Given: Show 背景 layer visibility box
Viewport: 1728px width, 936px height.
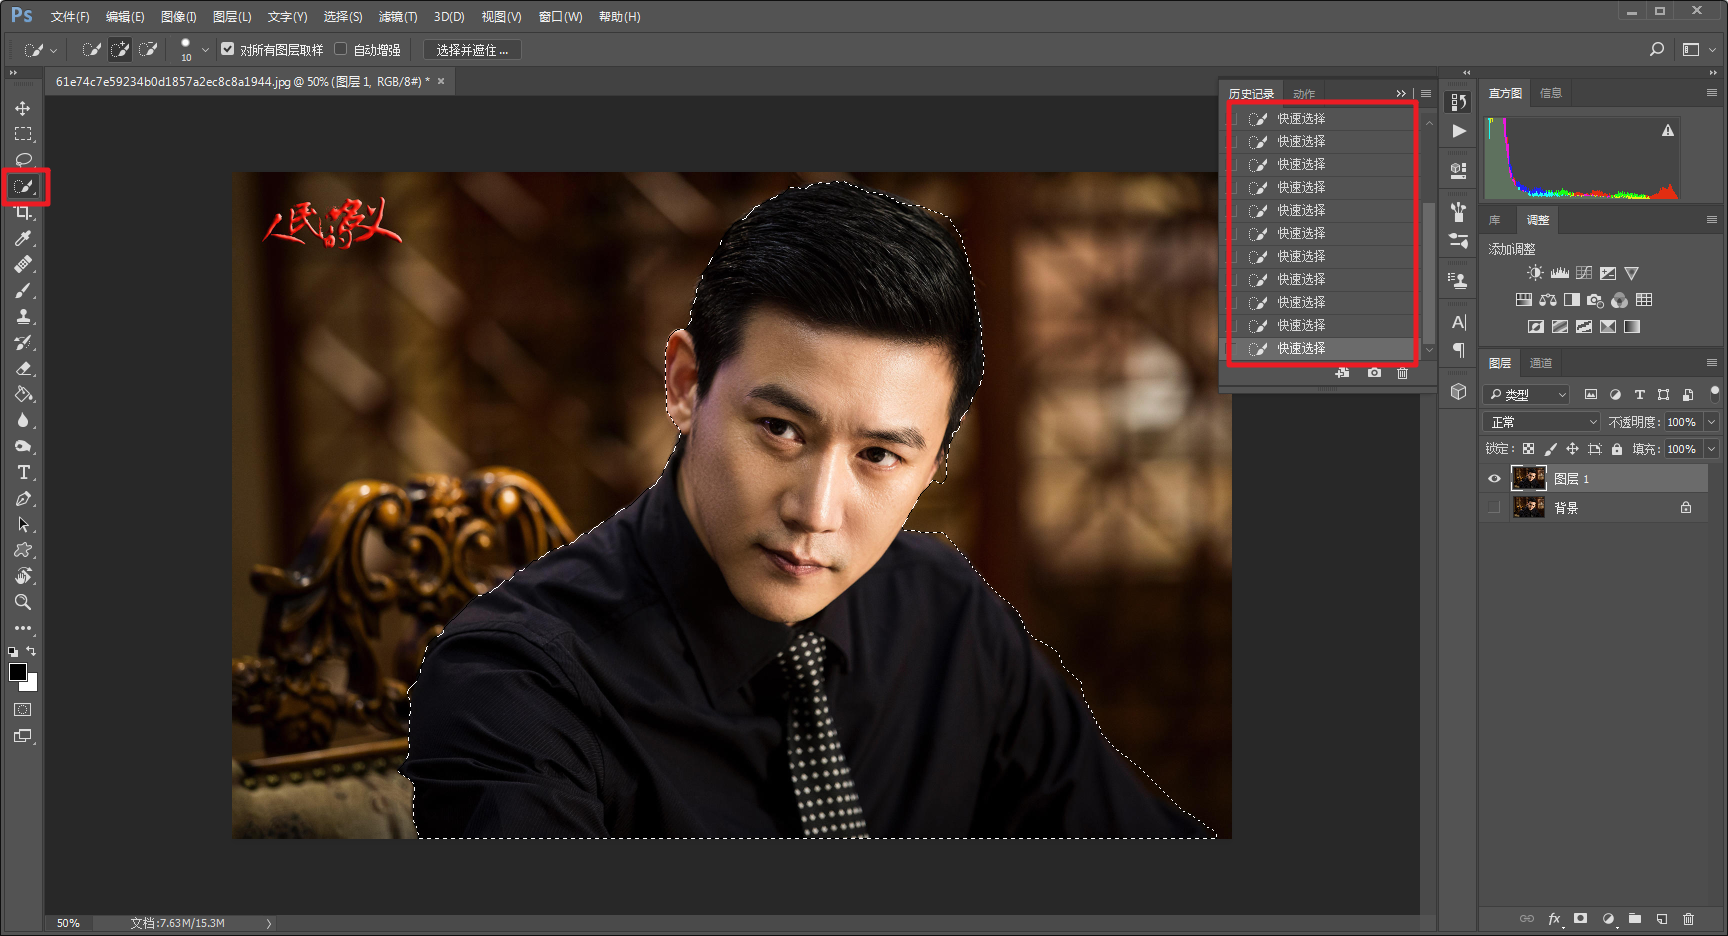Looking at the screenshot, I should (x=1494, y=508).
